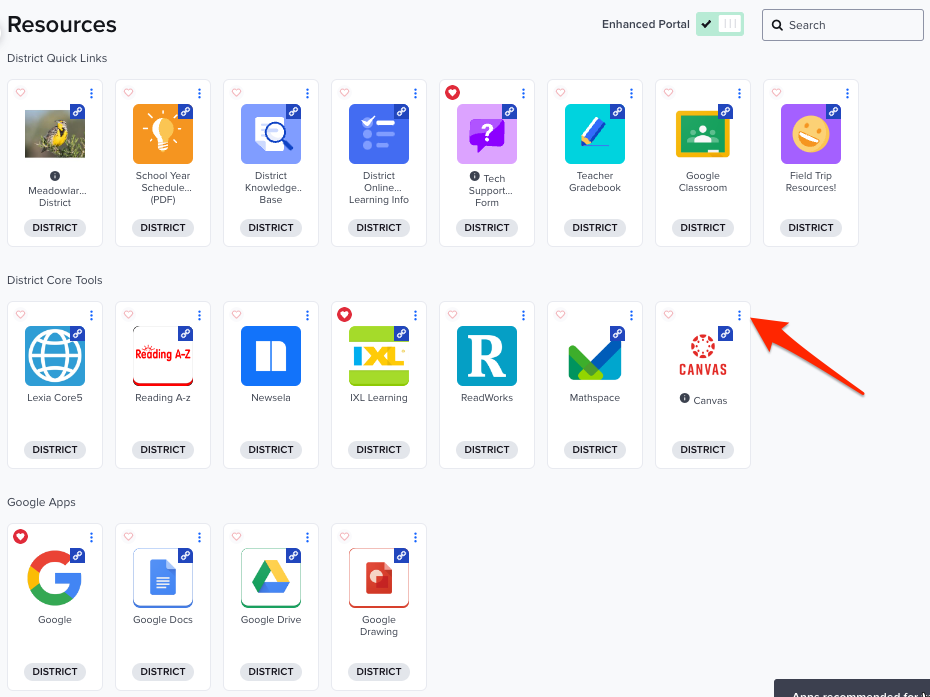Click the Search input field
Viewport: 930px width, 697px height.
coord(852,25)
